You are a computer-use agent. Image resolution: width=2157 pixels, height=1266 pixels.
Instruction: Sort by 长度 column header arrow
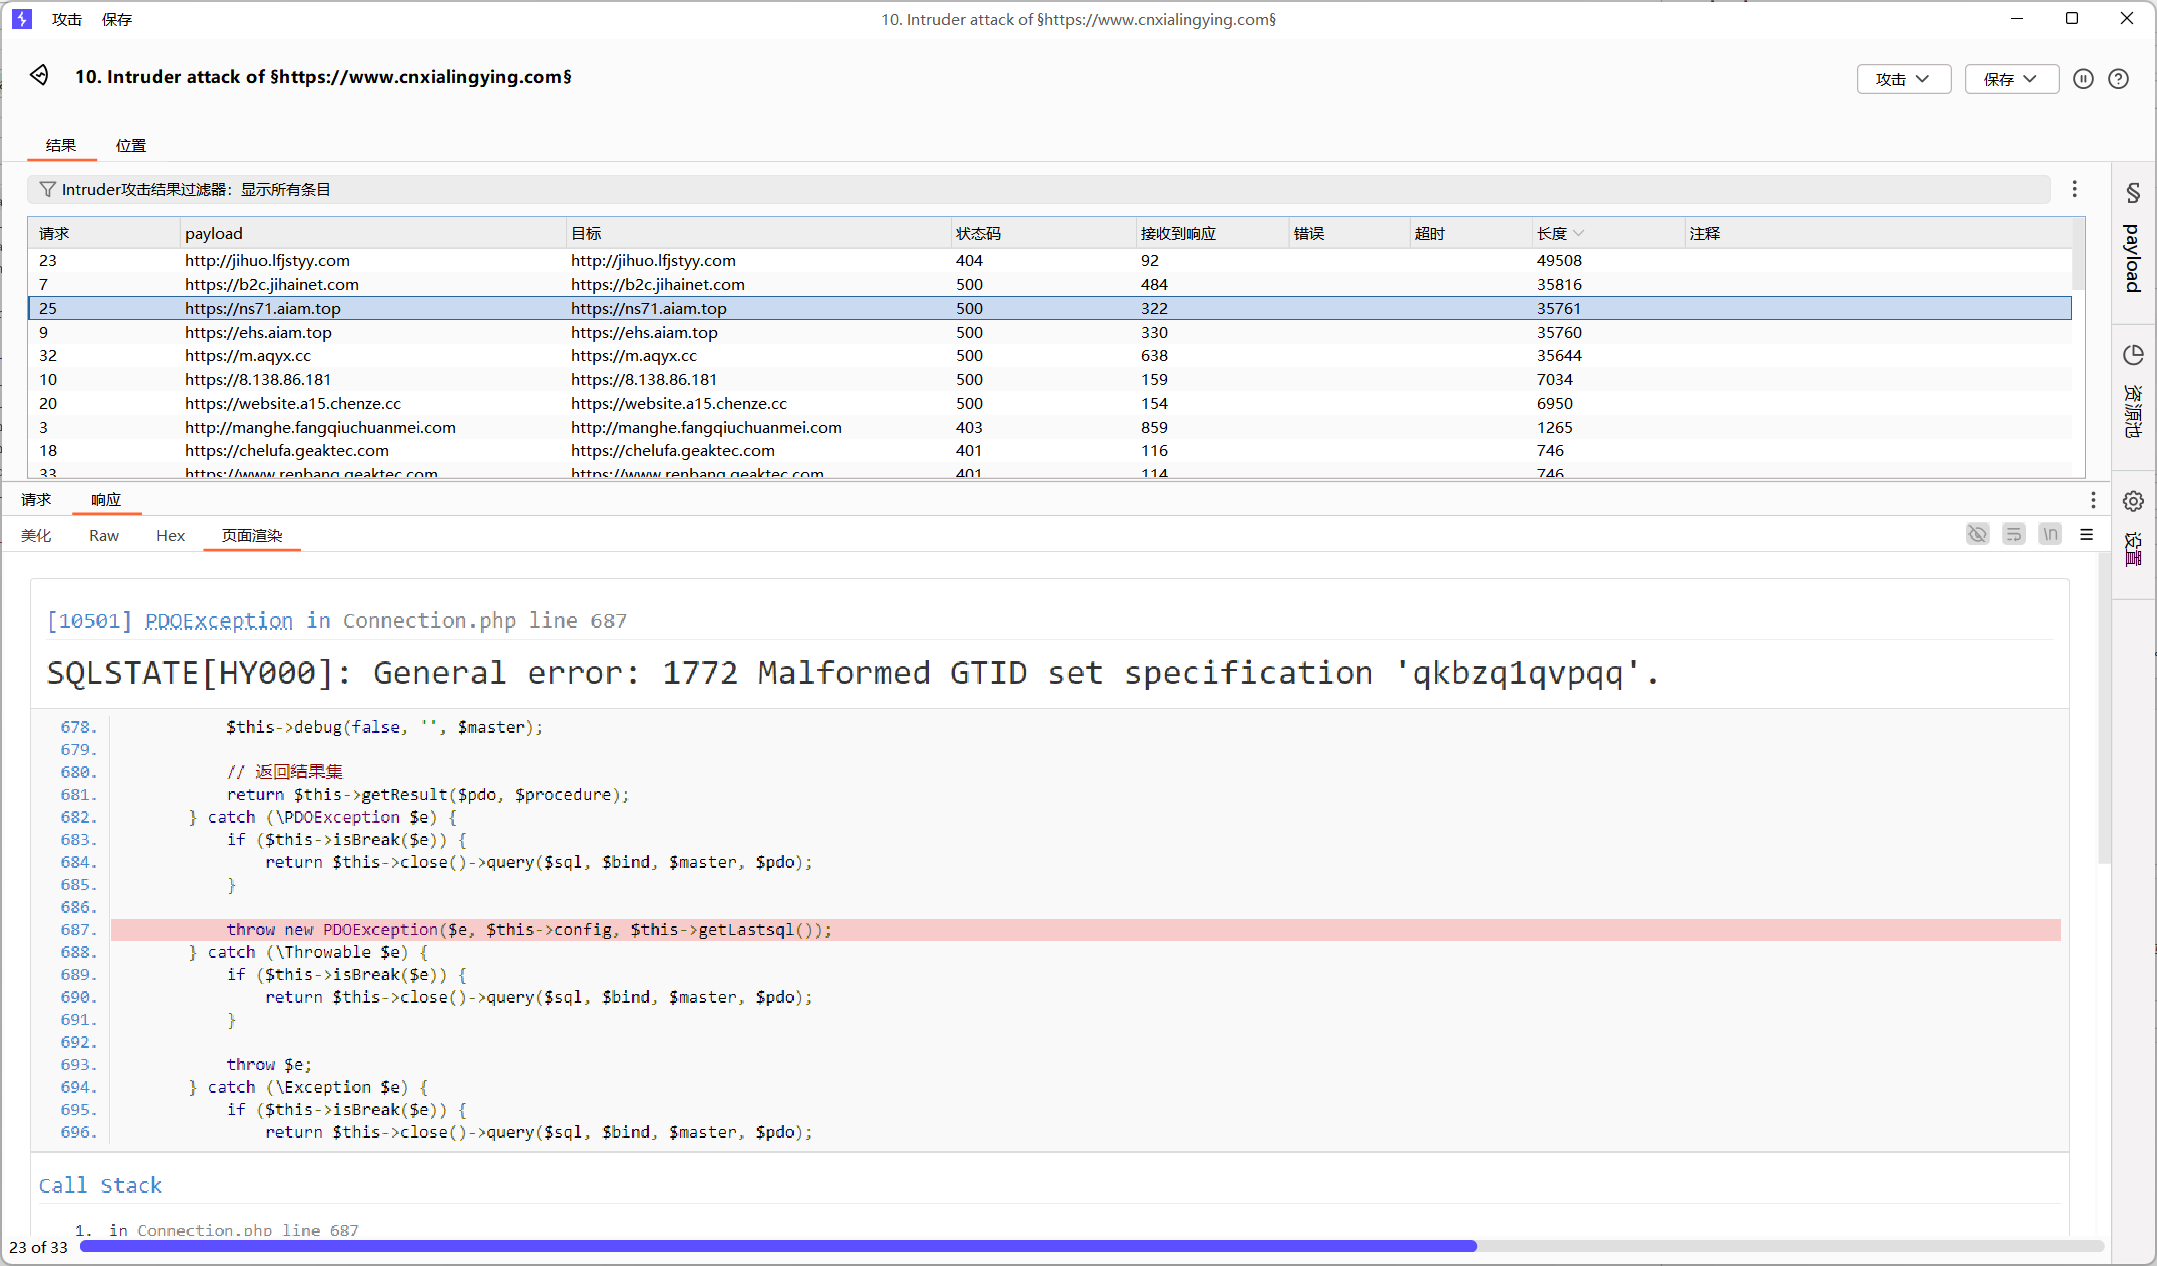[1579, 233]
